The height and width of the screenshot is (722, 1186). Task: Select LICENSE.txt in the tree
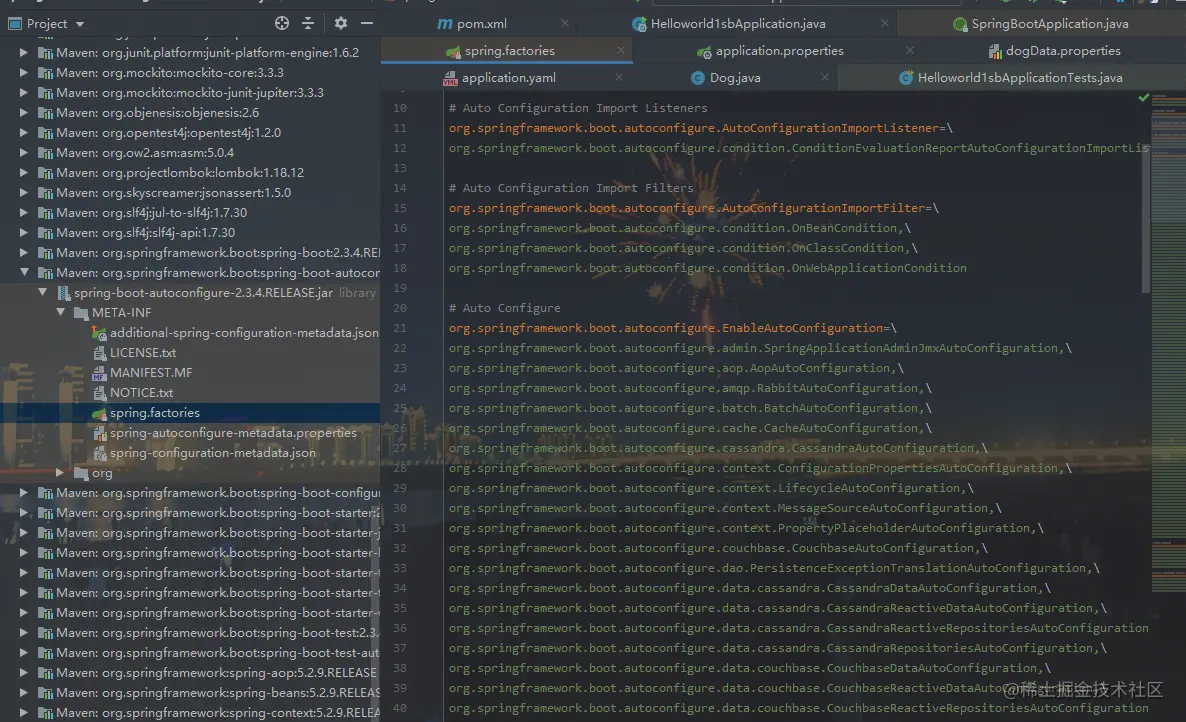coord(143,352)
